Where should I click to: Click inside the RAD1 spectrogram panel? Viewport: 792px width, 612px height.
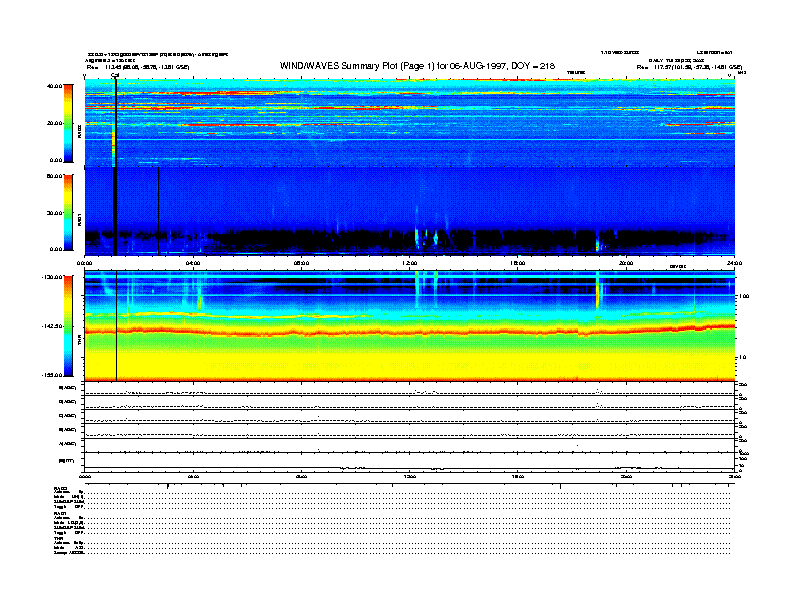click(410, 211)
